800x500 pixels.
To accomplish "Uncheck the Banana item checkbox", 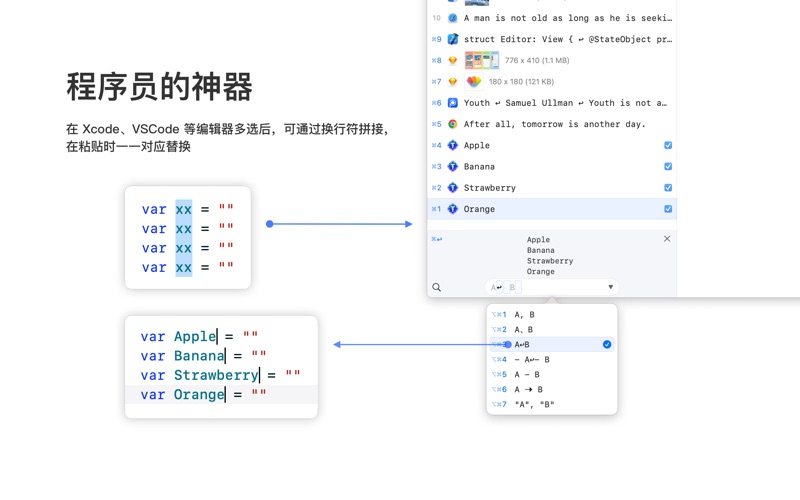I will click(668, 166).
